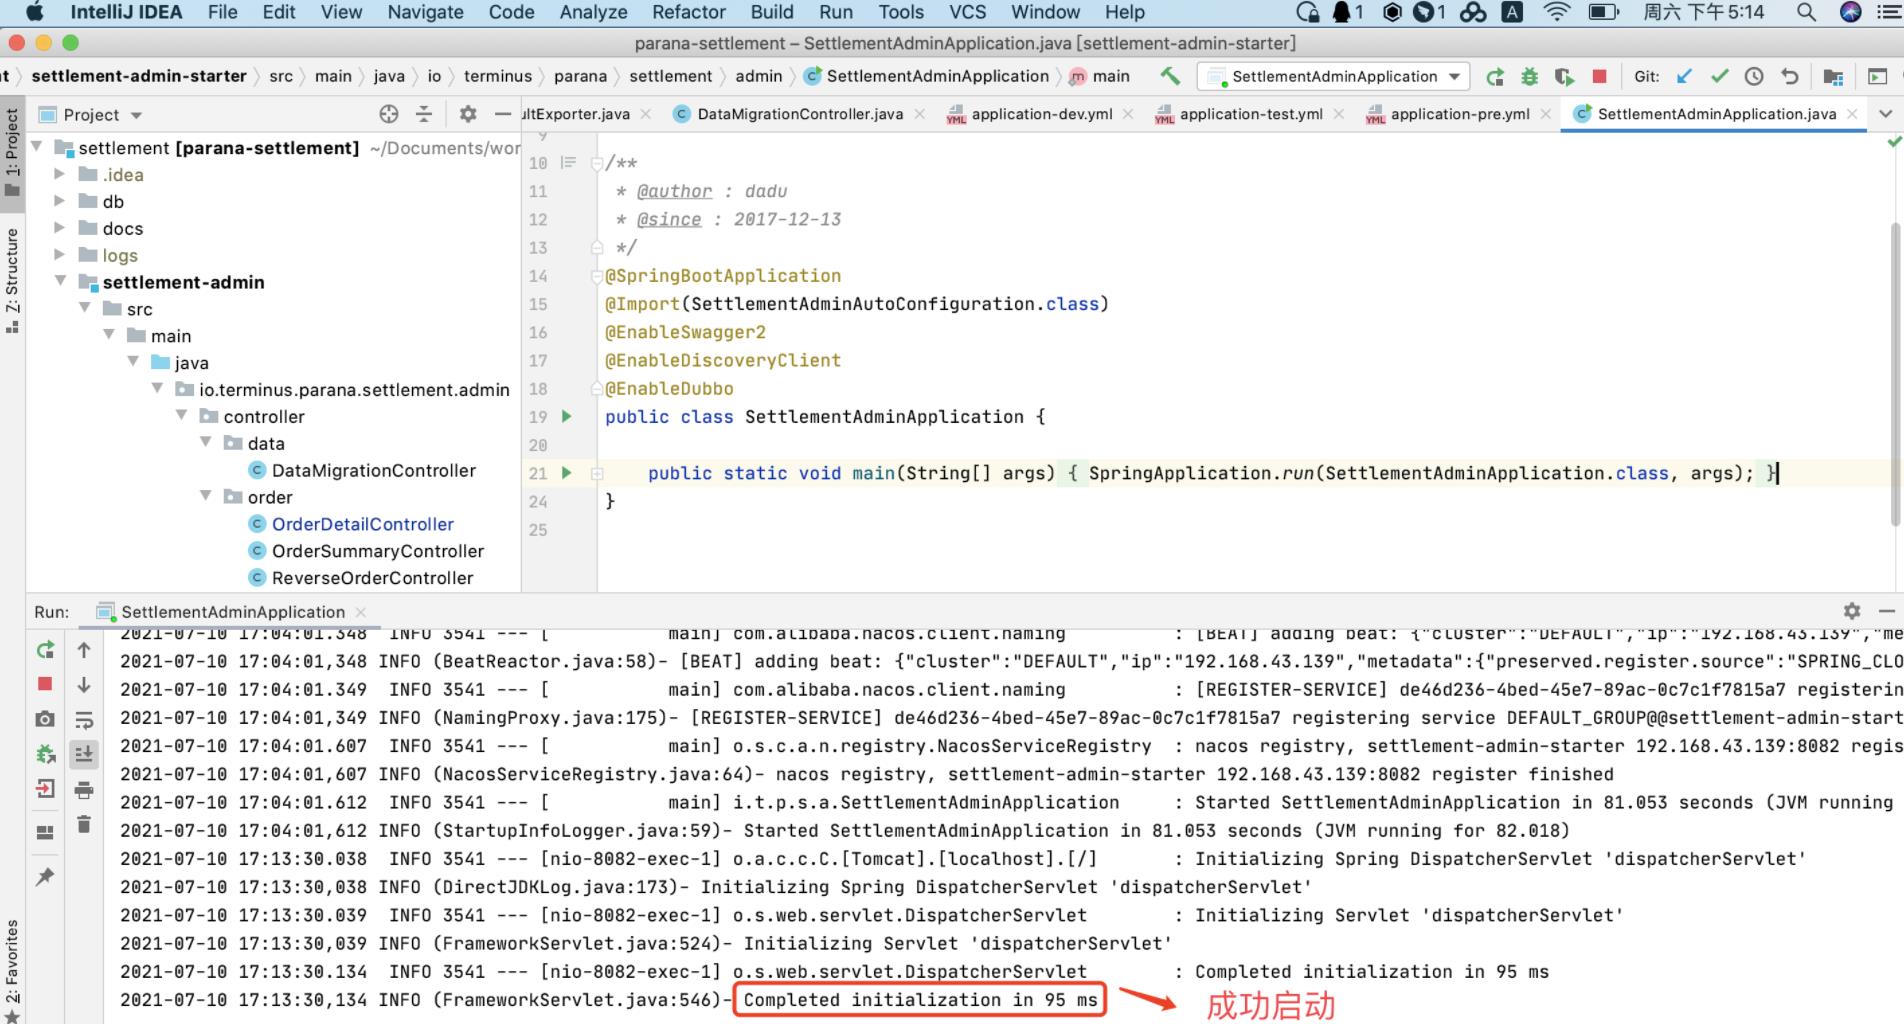Expand the docs folder
Screen dimensions: 1904x1024
tap(60, 228)
